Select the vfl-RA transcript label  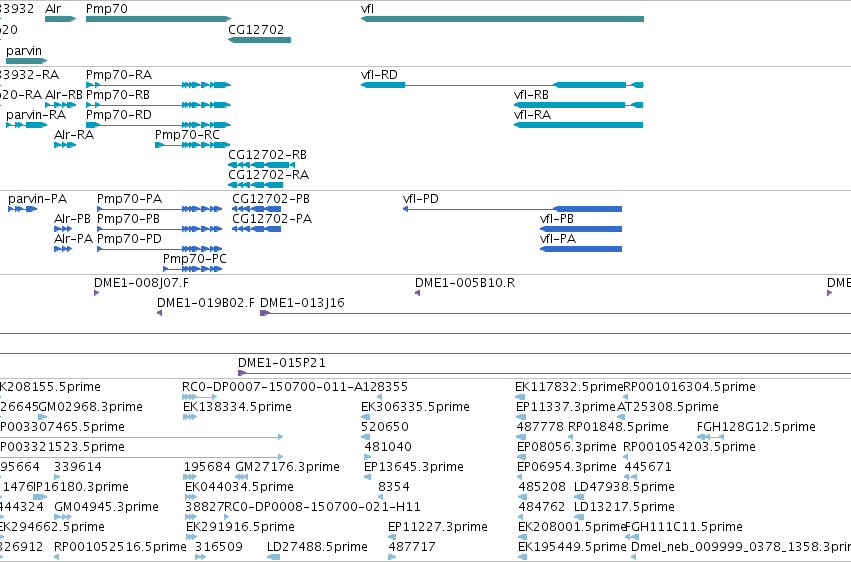pos(532,114)
